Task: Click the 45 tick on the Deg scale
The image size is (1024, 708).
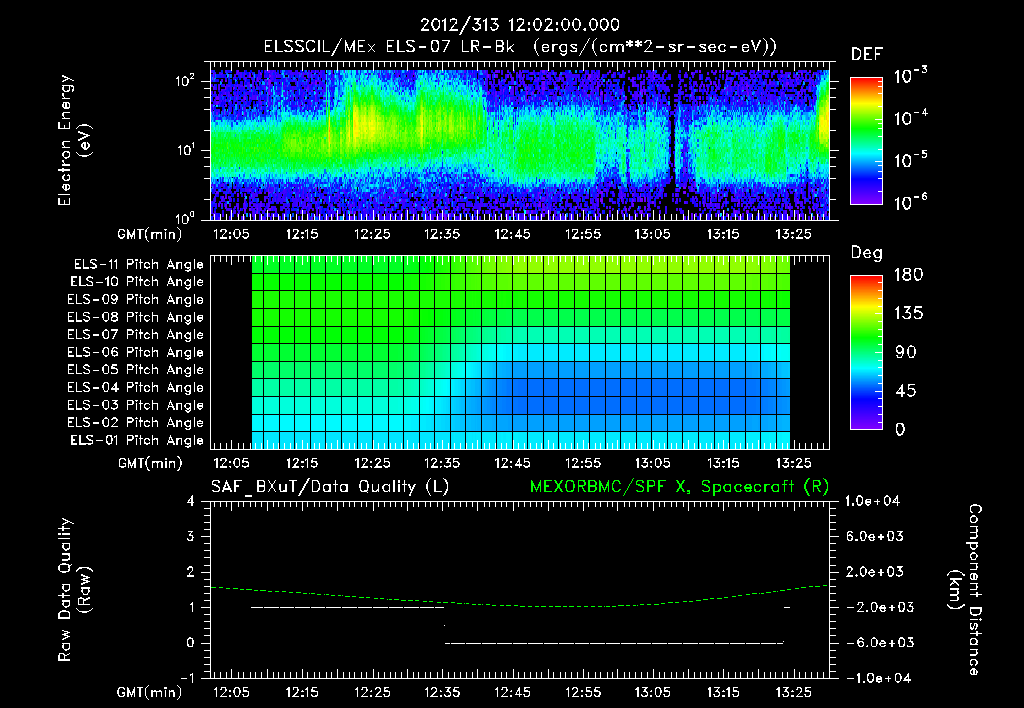Action: pyautogui.click(x=906, y=391)
